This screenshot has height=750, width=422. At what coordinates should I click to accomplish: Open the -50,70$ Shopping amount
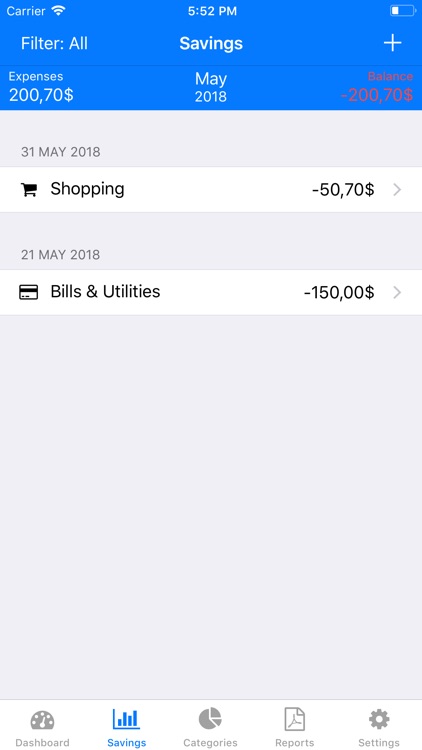(x=343, y=190)
